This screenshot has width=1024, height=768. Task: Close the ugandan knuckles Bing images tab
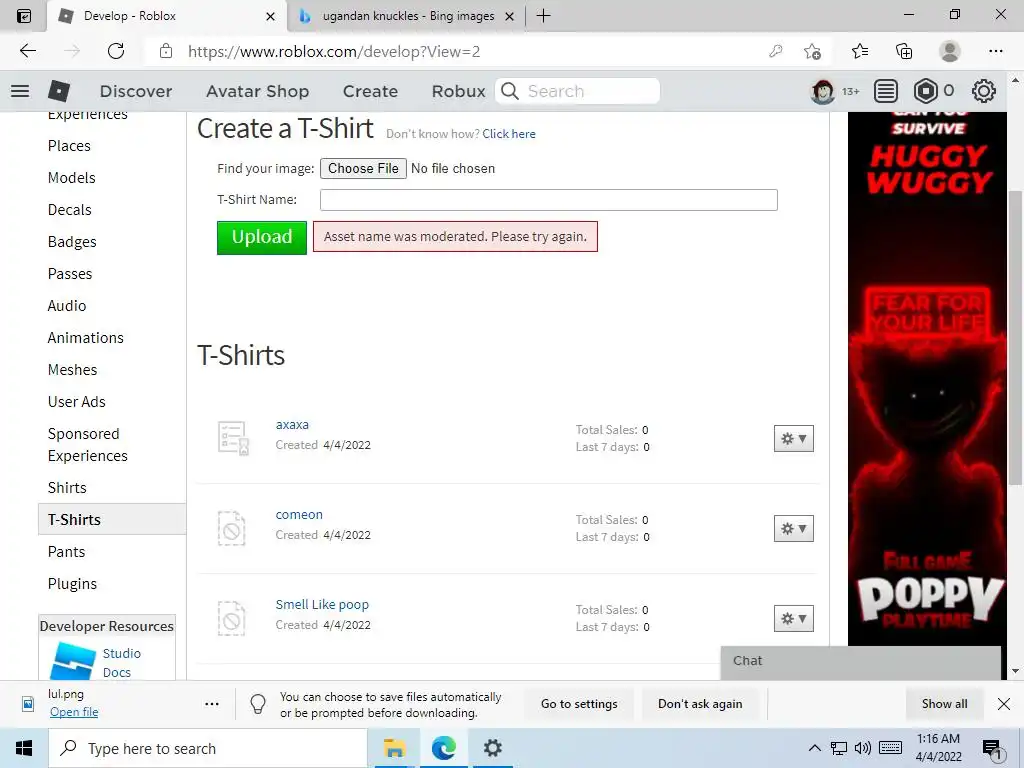click(x=510, y=16)
